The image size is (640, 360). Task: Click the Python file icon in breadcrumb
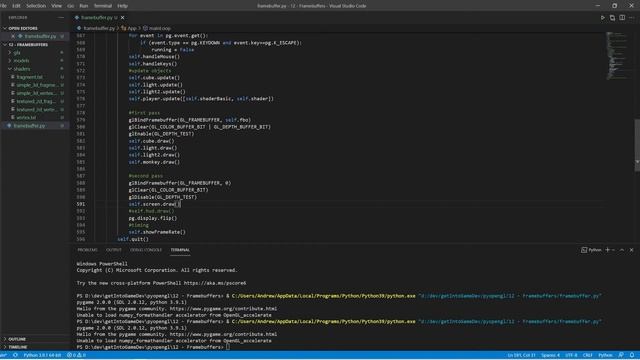[79, 28]
